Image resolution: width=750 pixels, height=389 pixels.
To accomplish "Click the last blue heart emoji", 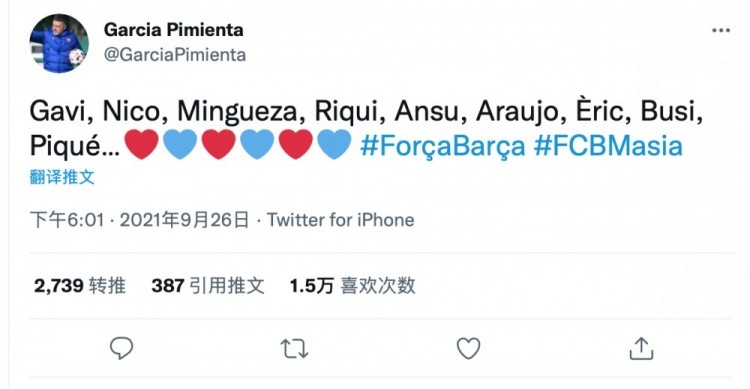I will tap(334, 144).
